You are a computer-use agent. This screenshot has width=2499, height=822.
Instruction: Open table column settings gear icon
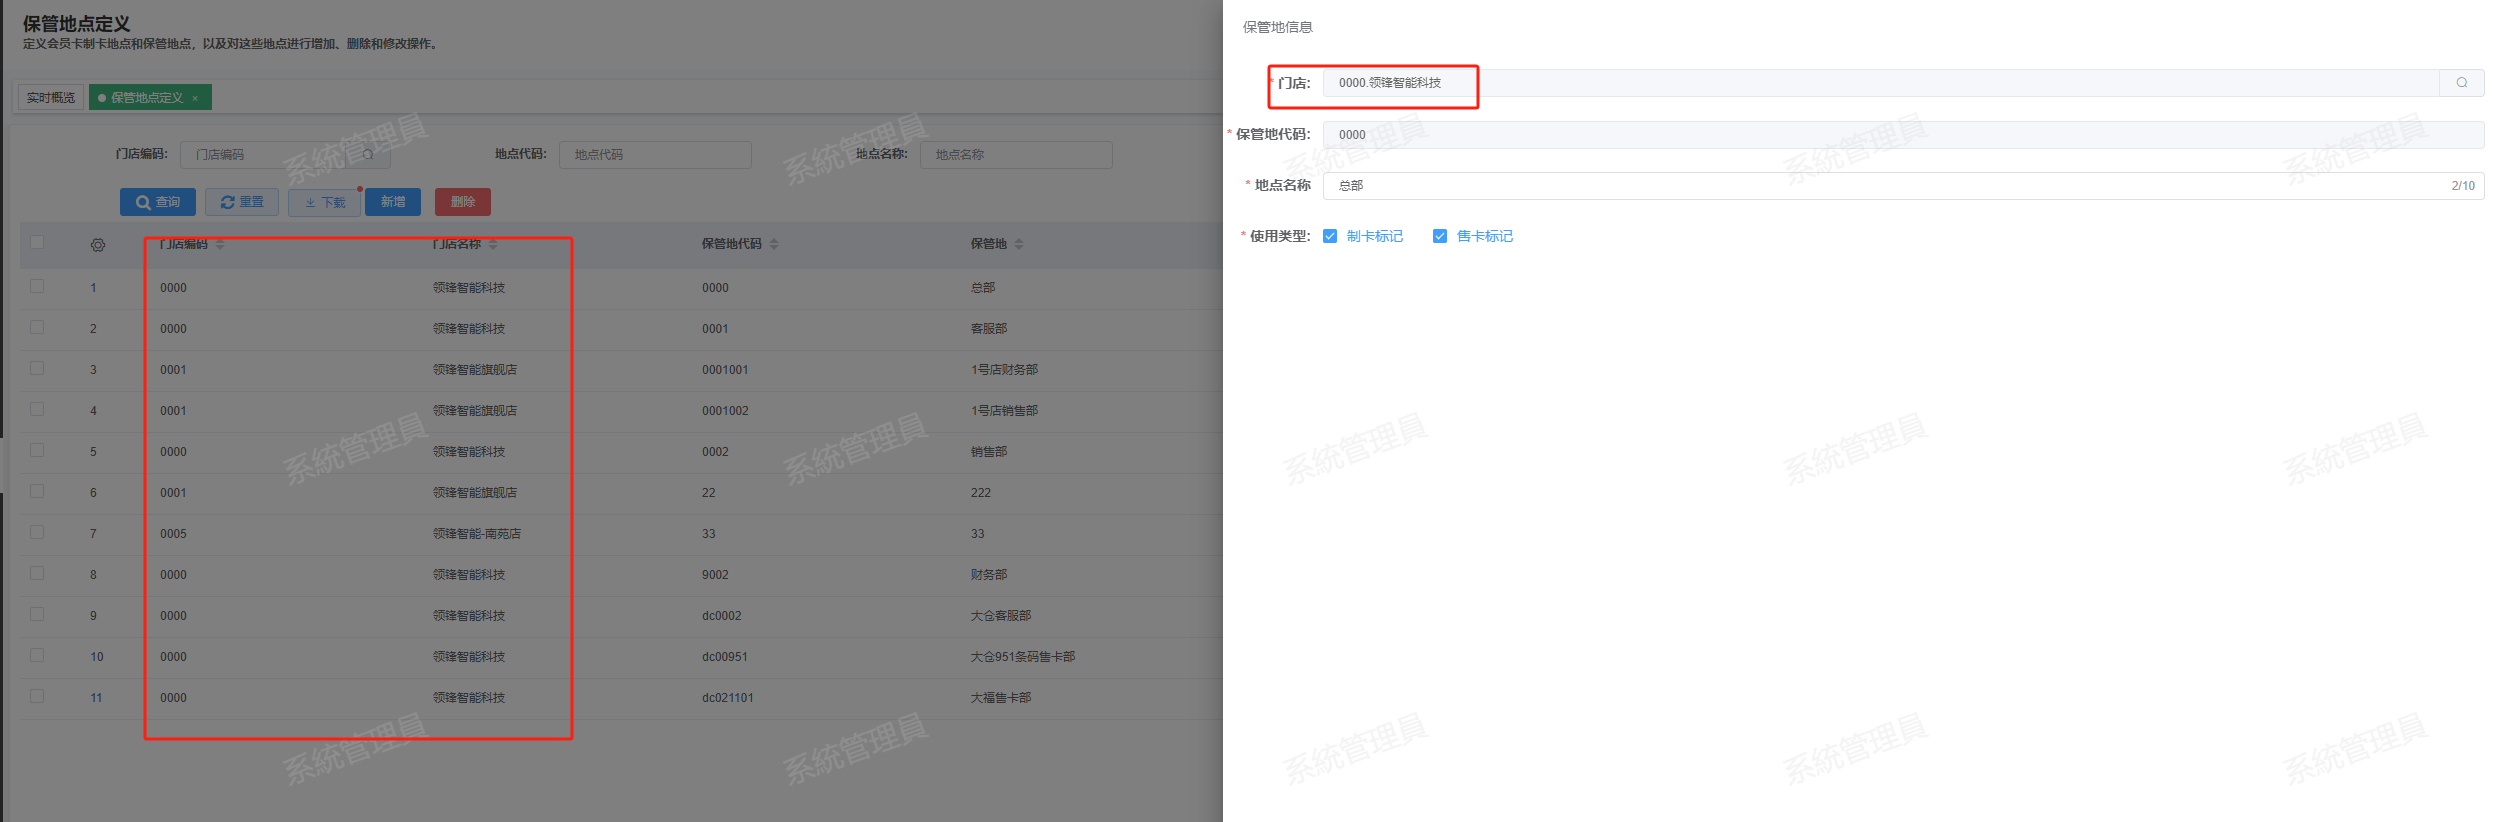click(x=98, y=245)
